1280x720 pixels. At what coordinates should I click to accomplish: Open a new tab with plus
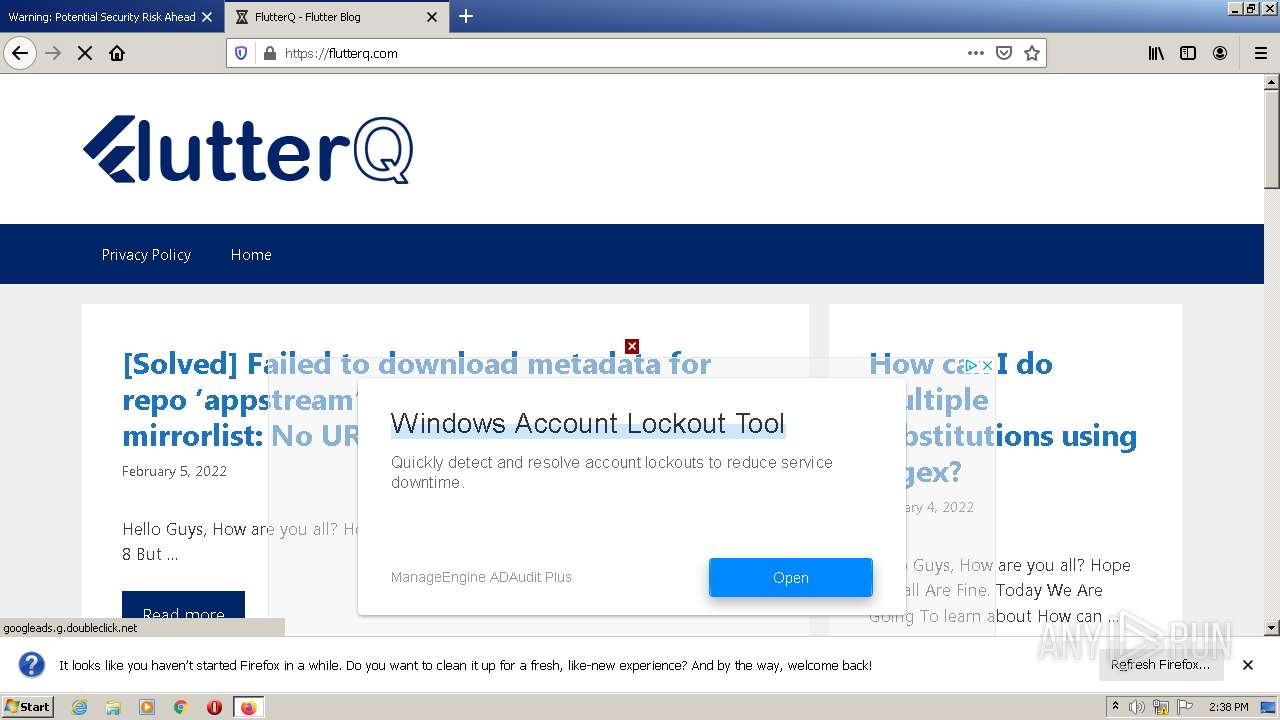coord(466,16)
